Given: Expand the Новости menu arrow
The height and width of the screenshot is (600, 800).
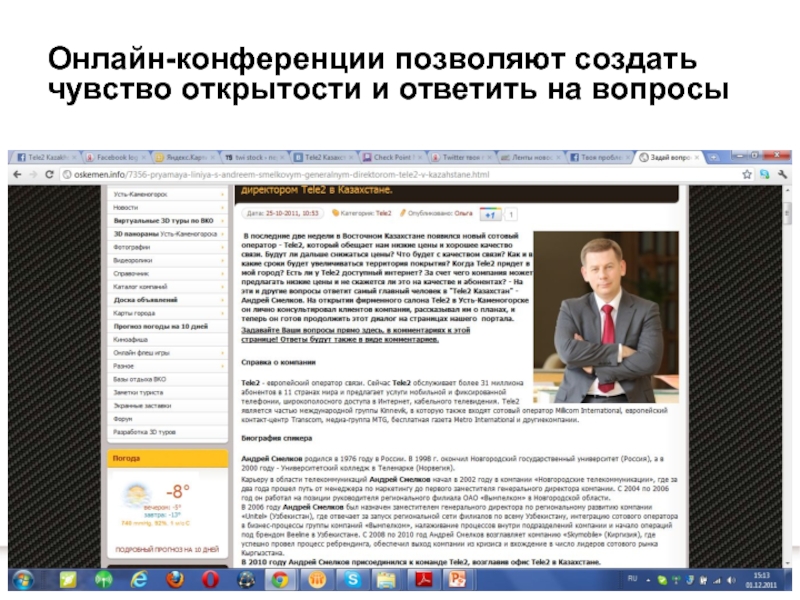Looking at the screenshot, I should (x=222, y=208).
